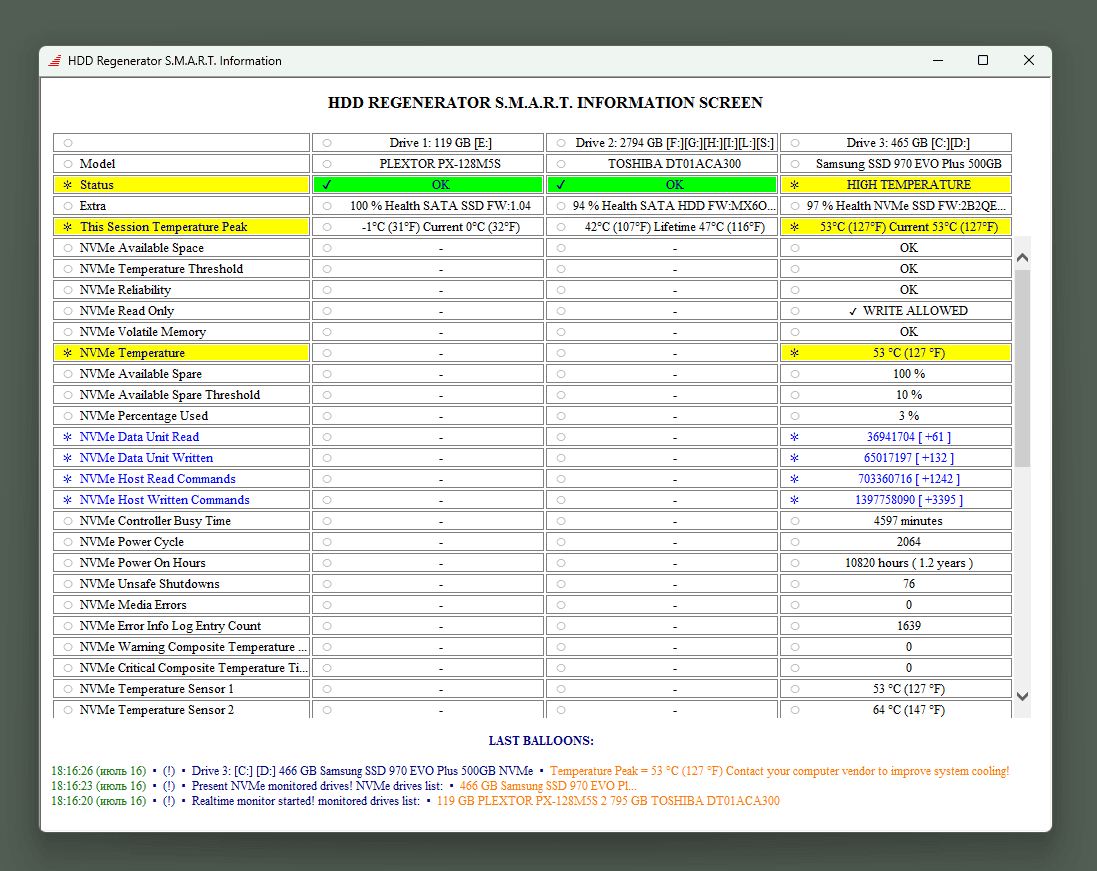Click the 64 °C (147 °F) sensor 2 value
The width and height of the screenshot is (1097, 871).
(x=908, y=709)
